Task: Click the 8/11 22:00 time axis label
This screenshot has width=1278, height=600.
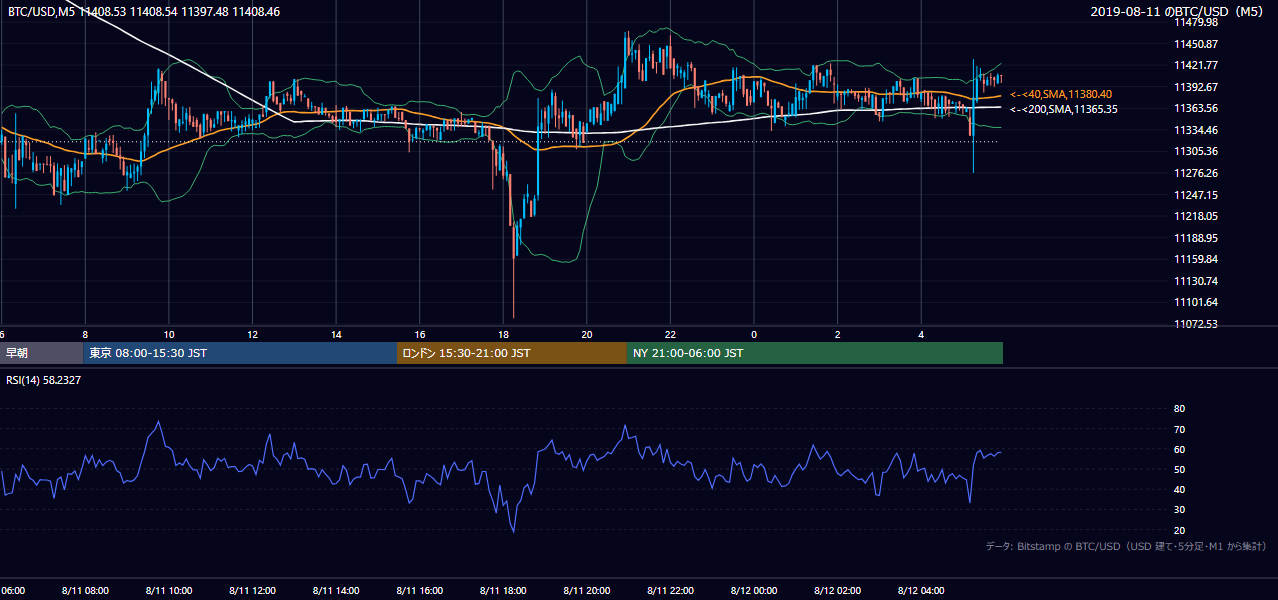Action: point(670,591)
